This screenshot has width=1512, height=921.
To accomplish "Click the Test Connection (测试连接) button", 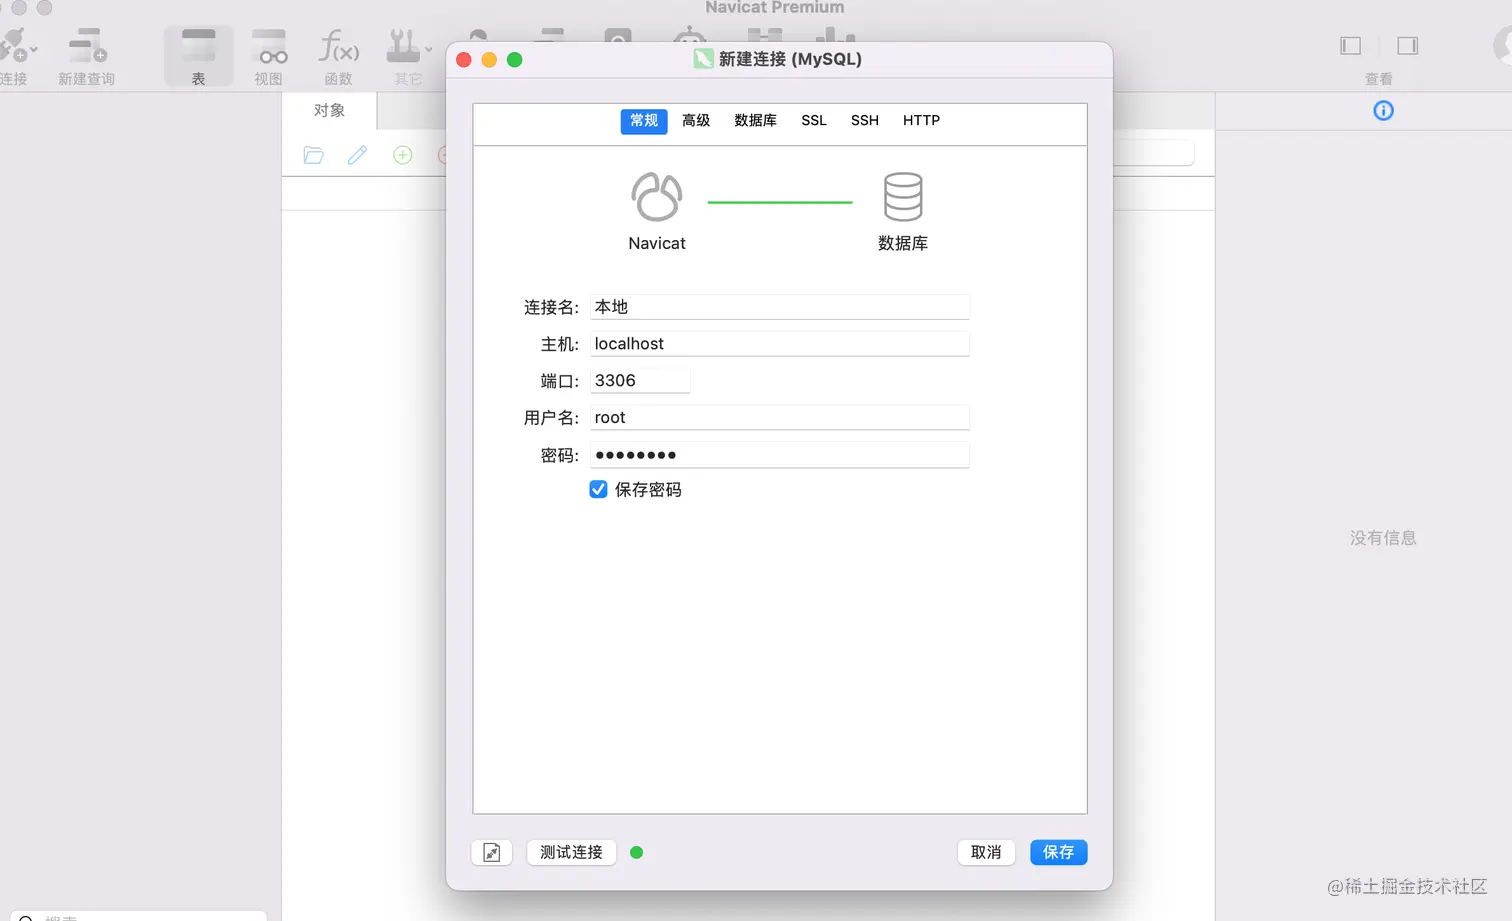I will pos(571,853).
